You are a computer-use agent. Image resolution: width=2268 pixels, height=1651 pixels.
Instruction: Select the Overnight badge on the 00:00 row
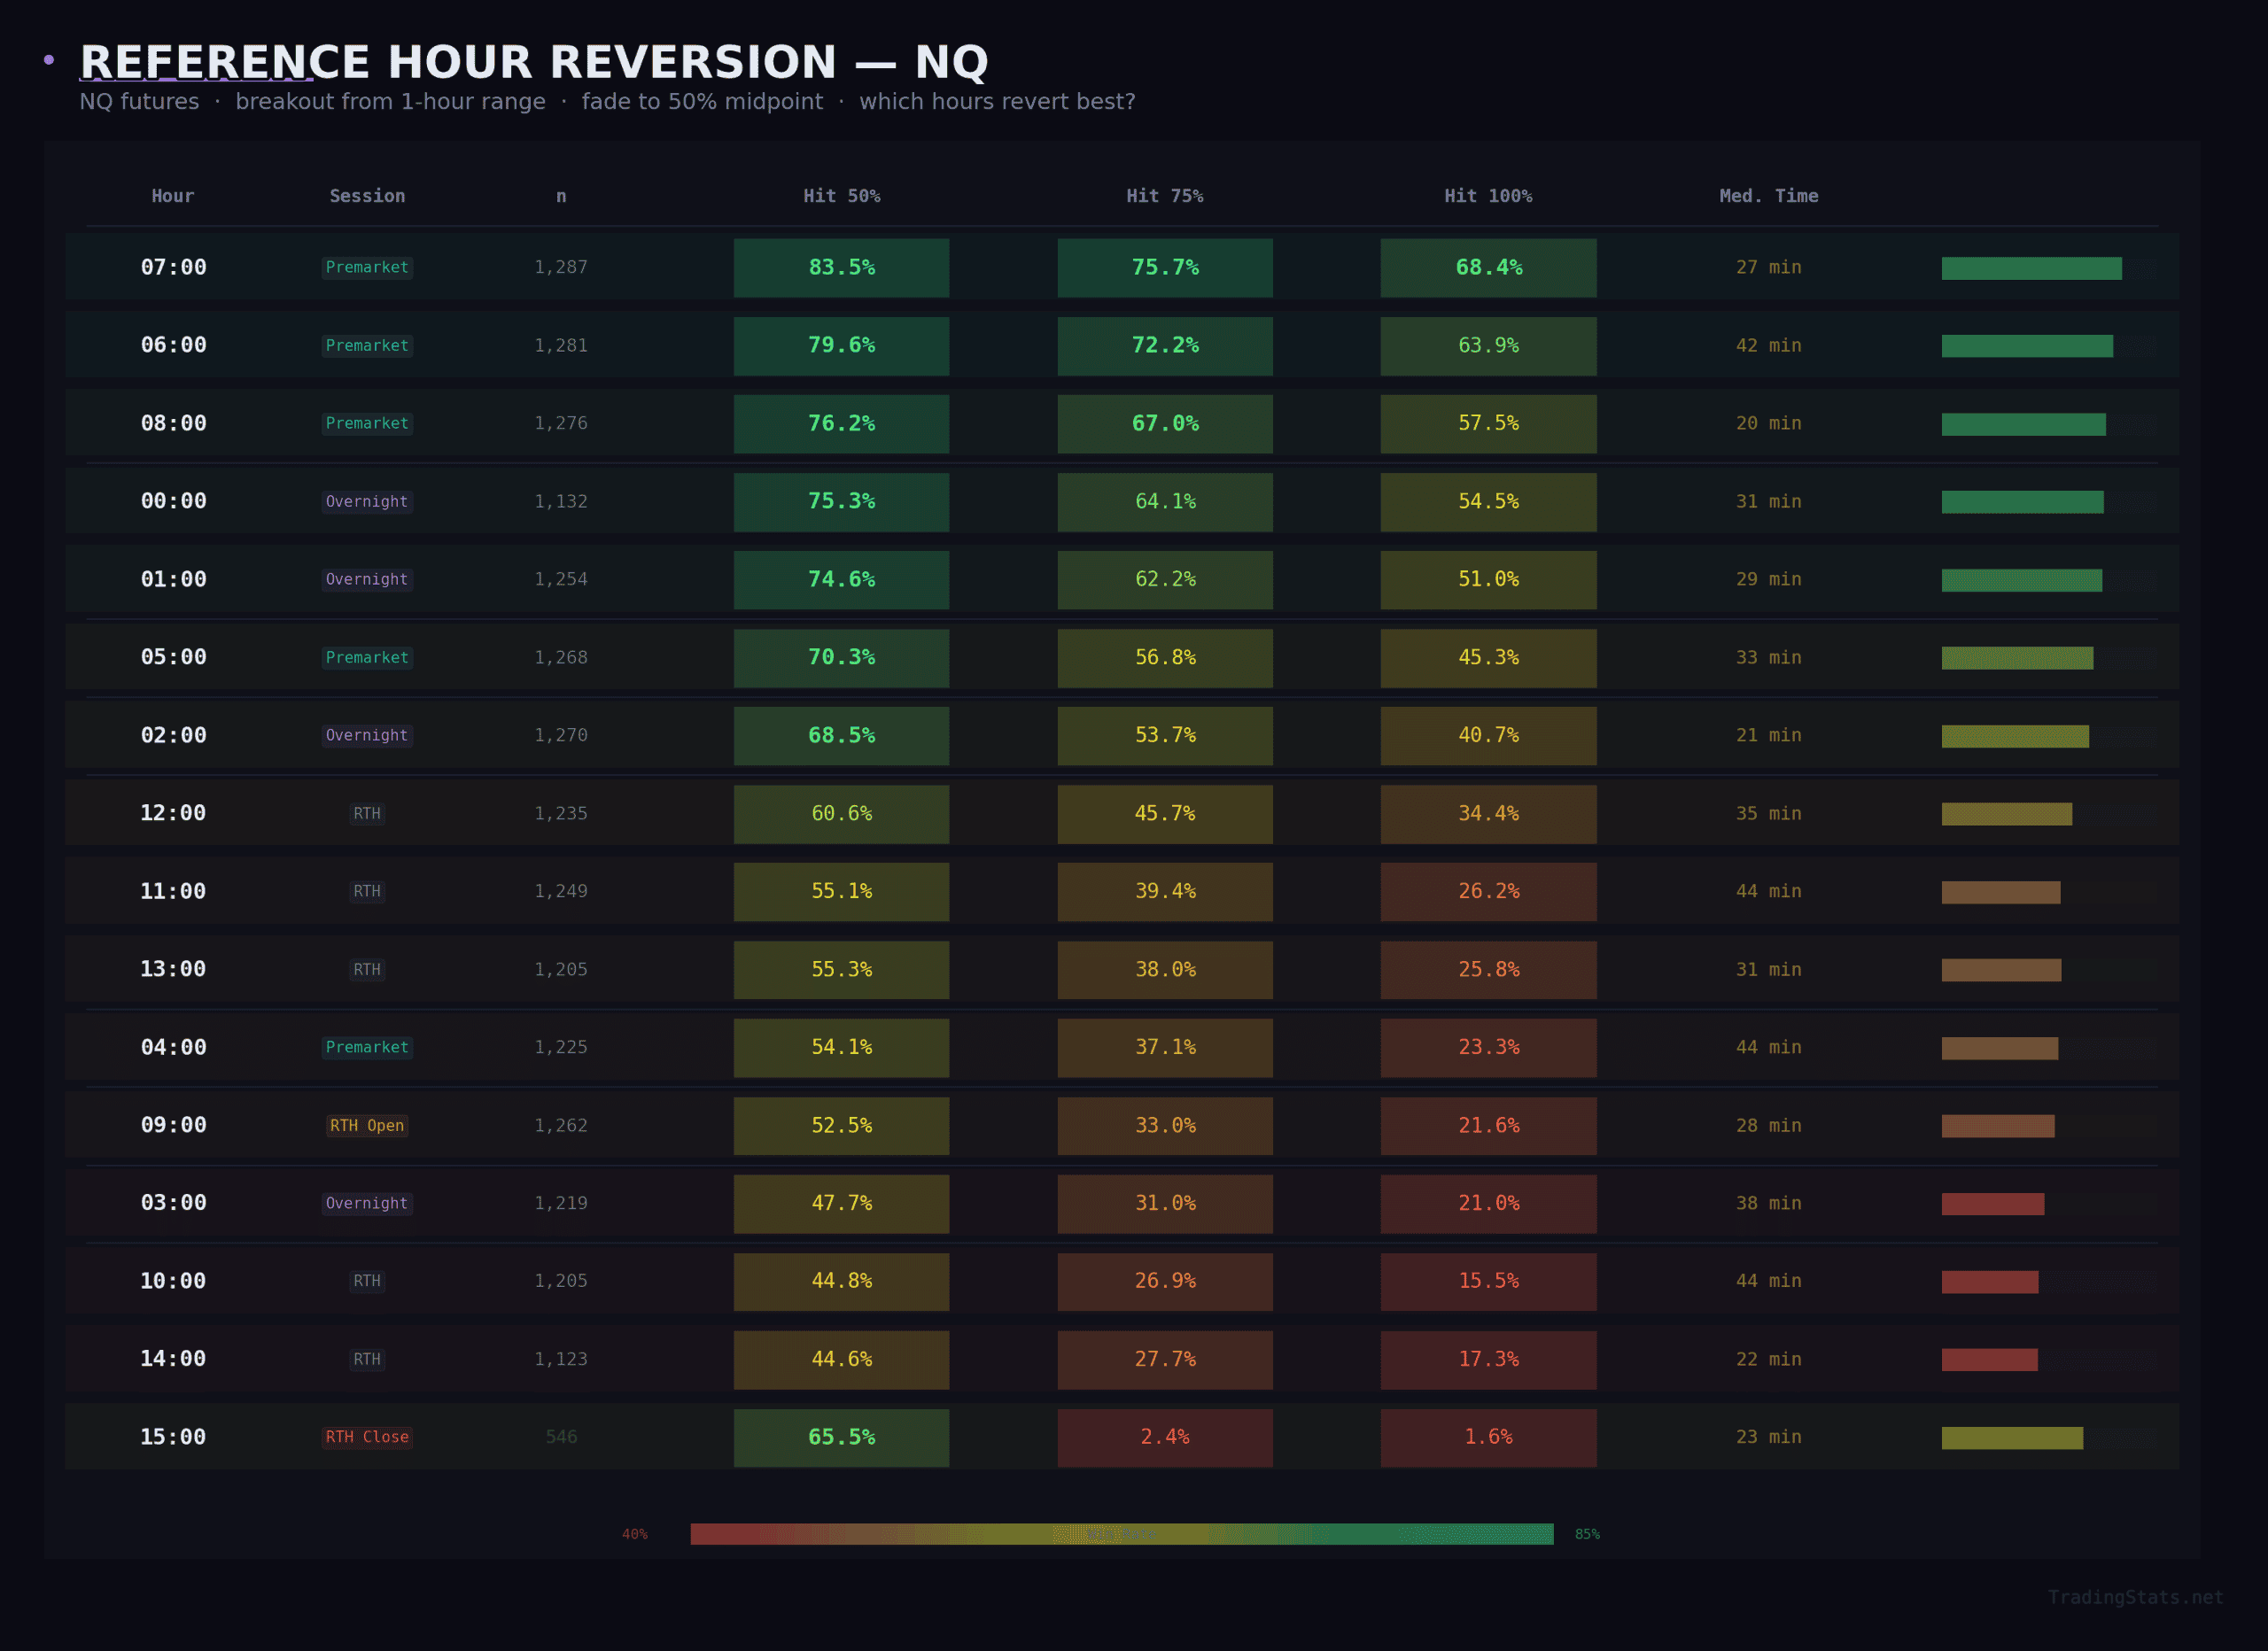tap(367, 501)
